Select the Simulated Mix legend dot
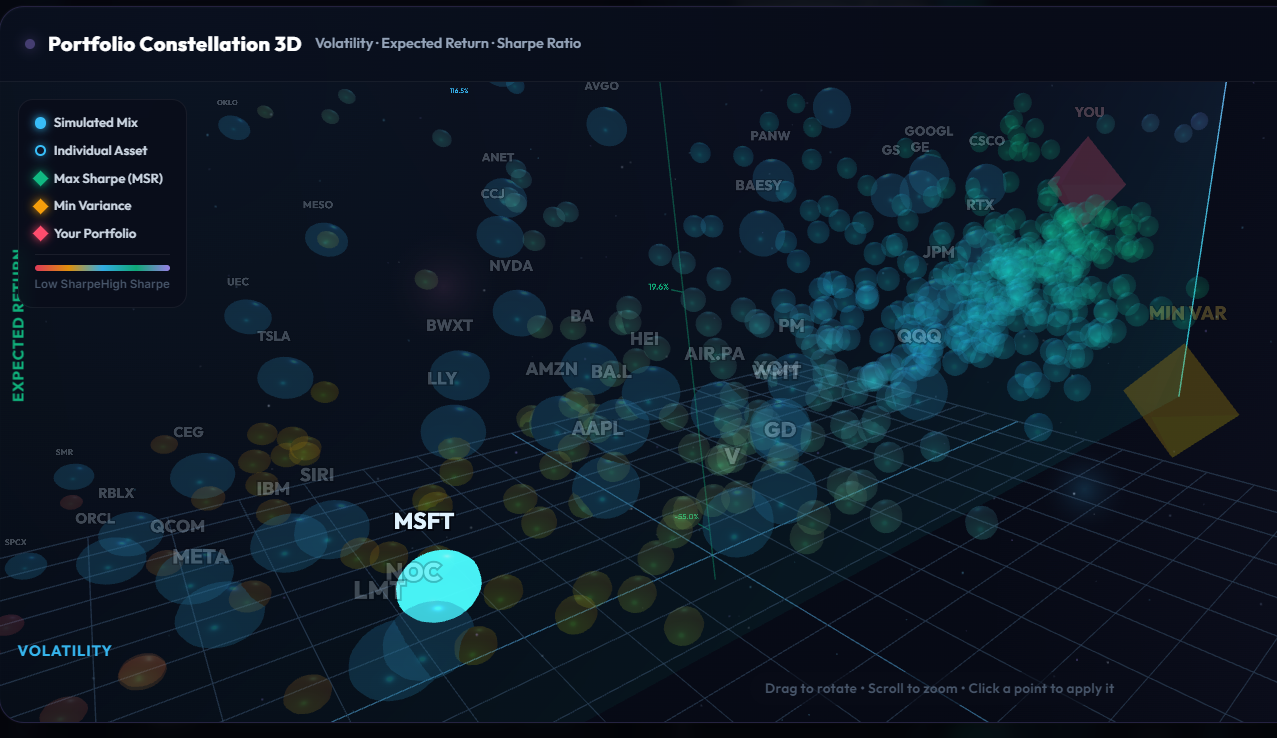Viewport: 1277px width, 738px height. (40, 123)
